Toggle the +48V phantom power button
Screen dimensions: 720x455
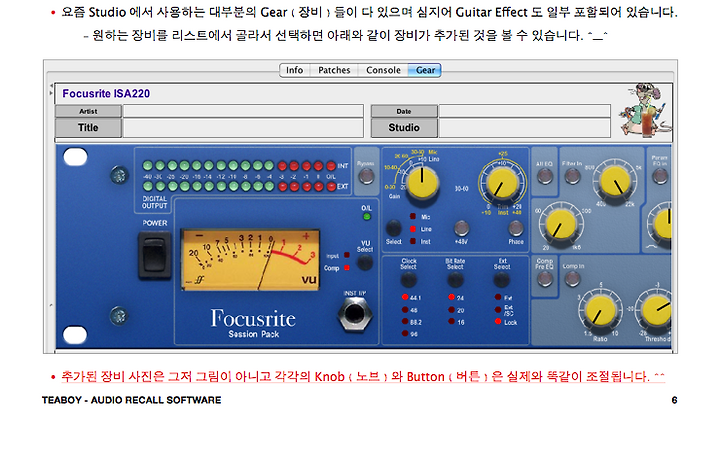[461, 228]
